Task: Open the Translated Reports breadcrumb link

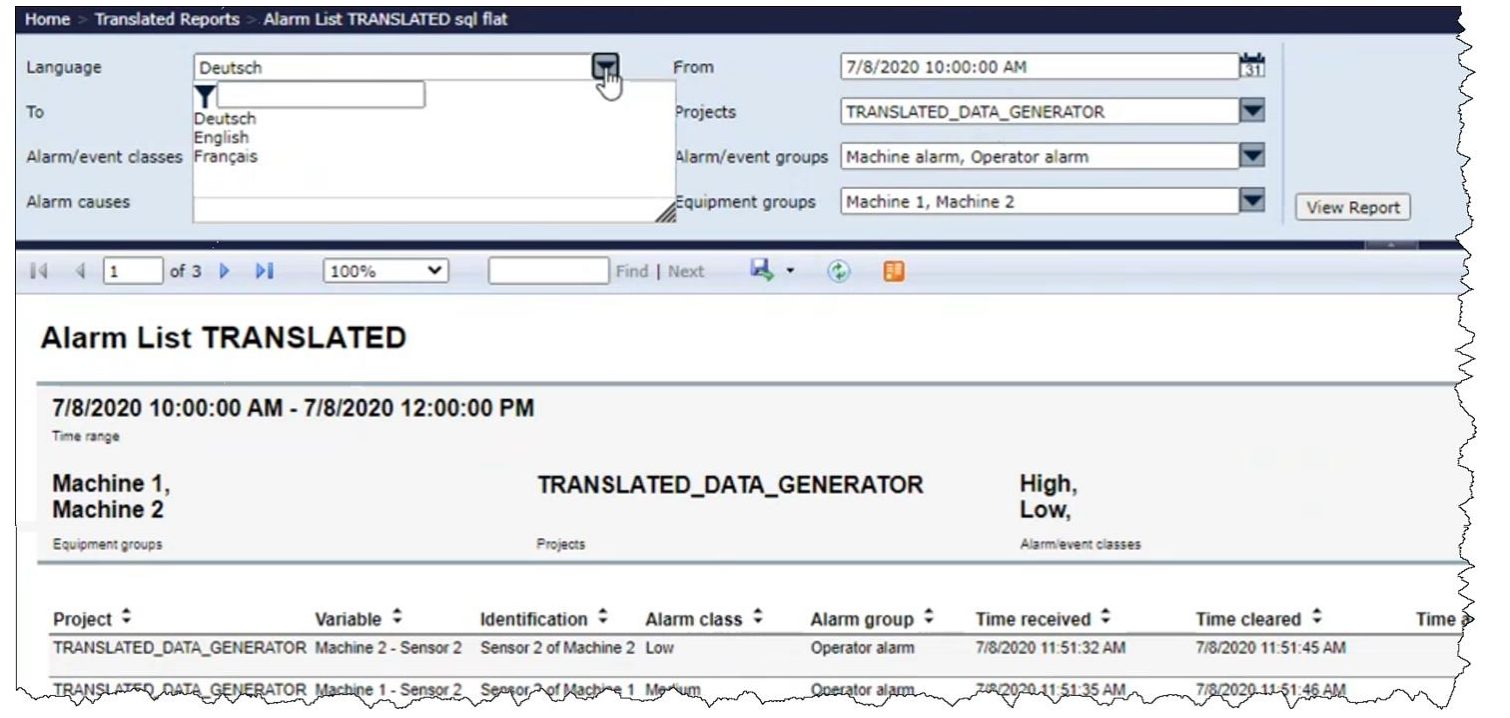Action: coord(167,20)
